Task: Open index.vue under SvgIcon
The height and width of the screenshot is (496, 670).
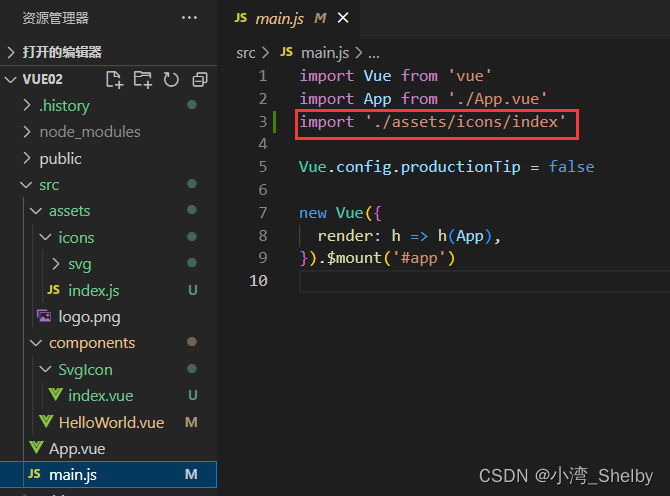Action: click(100, 395)
